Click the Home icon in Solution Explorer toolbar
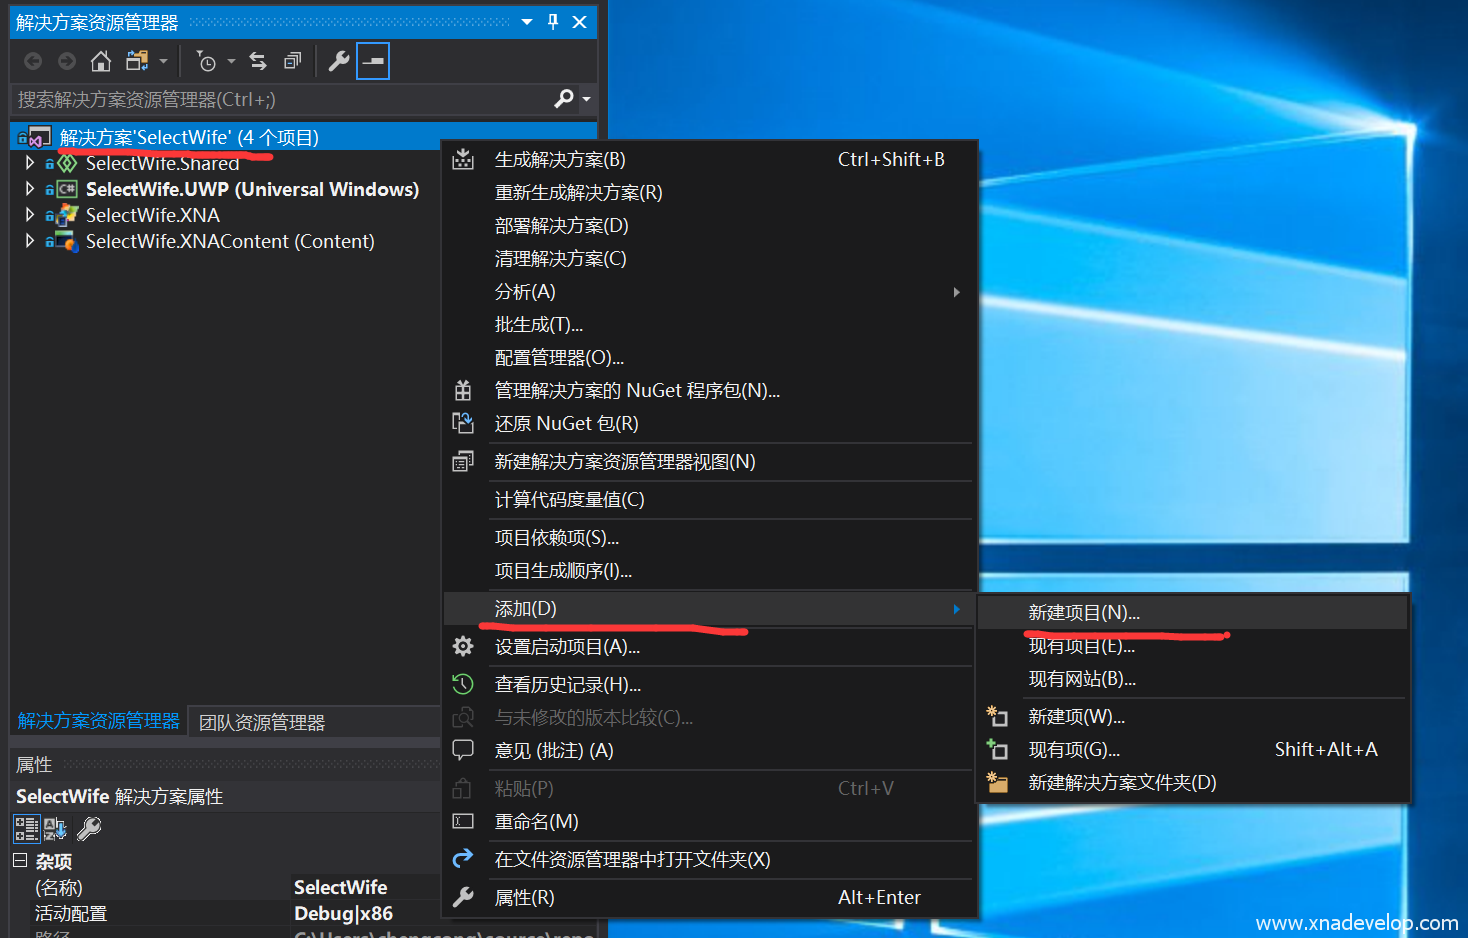Screen dimensions: 1468x938 pos(100,62)
